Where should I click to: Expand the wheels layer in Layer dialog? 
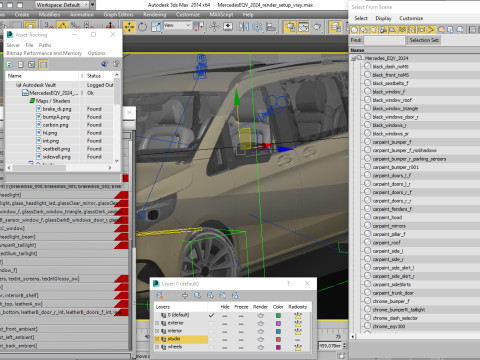tap(157, 347)
